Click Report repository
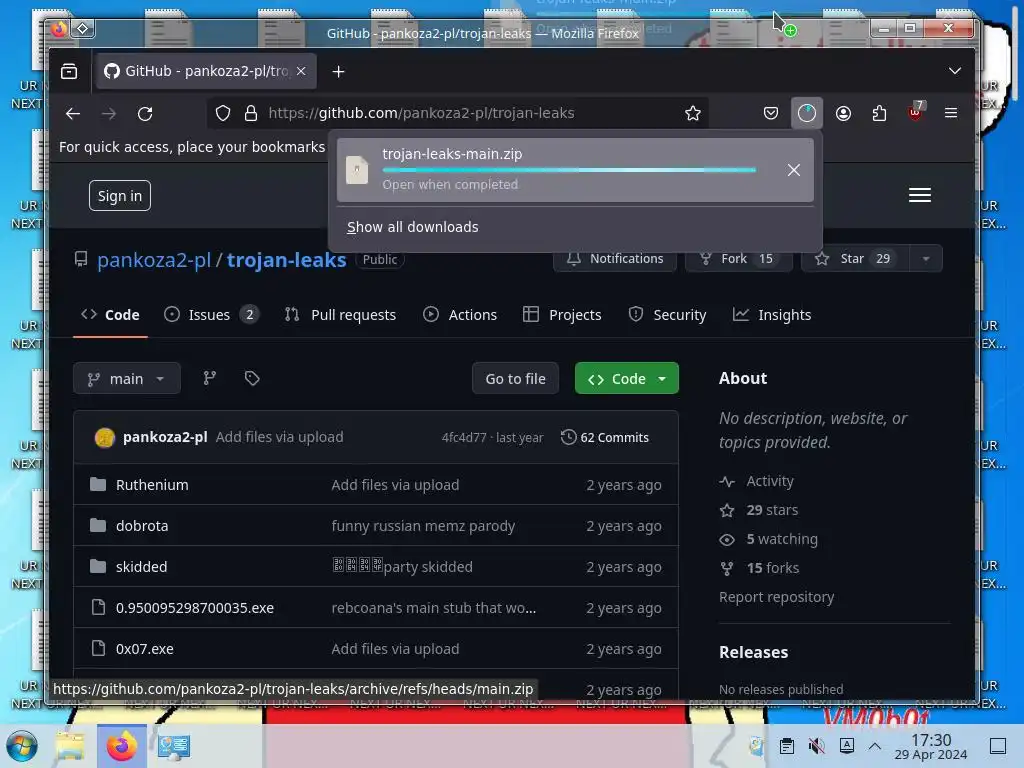This screenshot has height=768, width=1024. click(776, 597)
